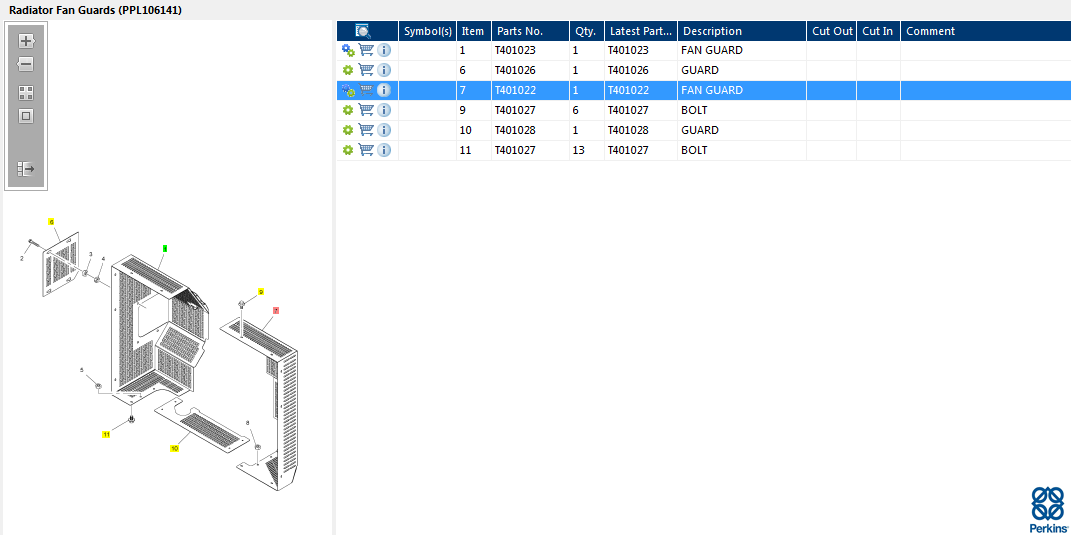Image resolution: width=1071 pixels, height=535 pixels.
Task: Click gear icon for item 10 GUARD
Action: click(348, 130)
